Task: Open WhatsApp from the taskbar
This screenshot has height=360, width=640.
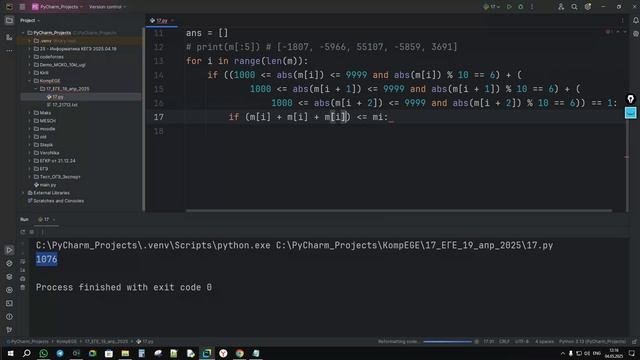Action: click(x=43, y=353)
